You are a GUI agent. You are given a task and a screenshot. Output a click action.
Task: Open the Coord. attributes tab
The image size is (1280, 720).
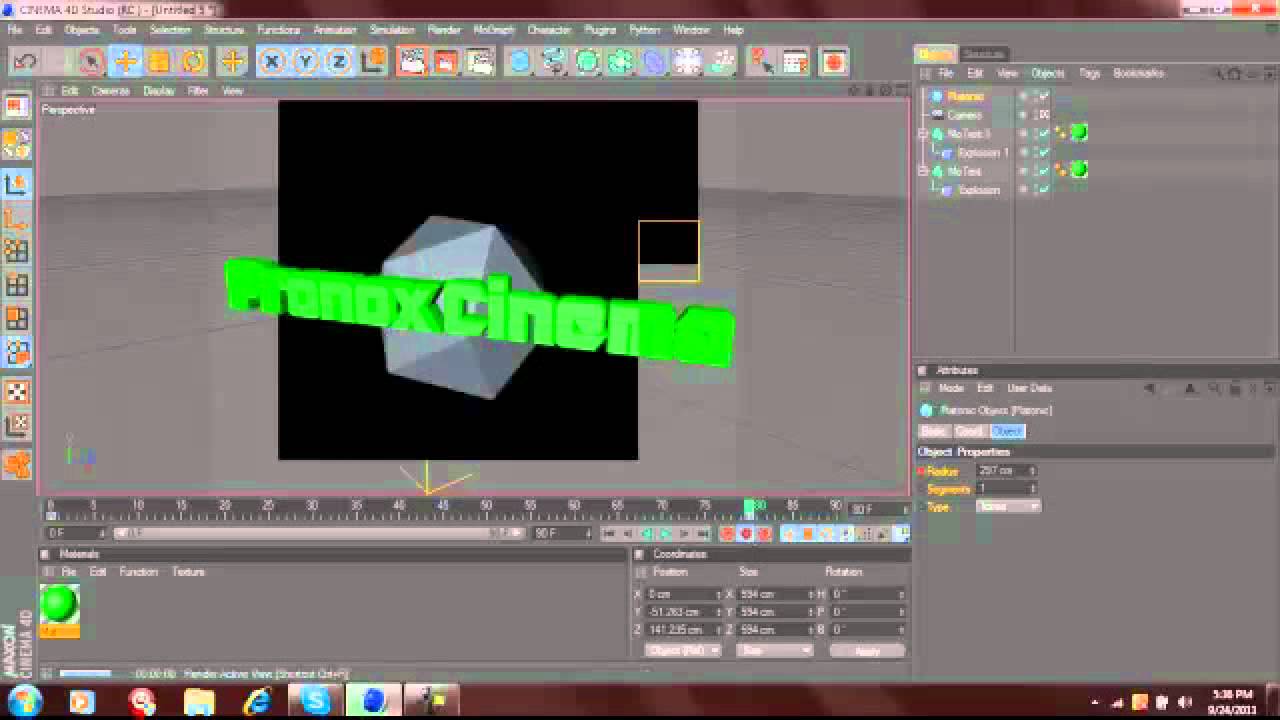tap(969, 431)
